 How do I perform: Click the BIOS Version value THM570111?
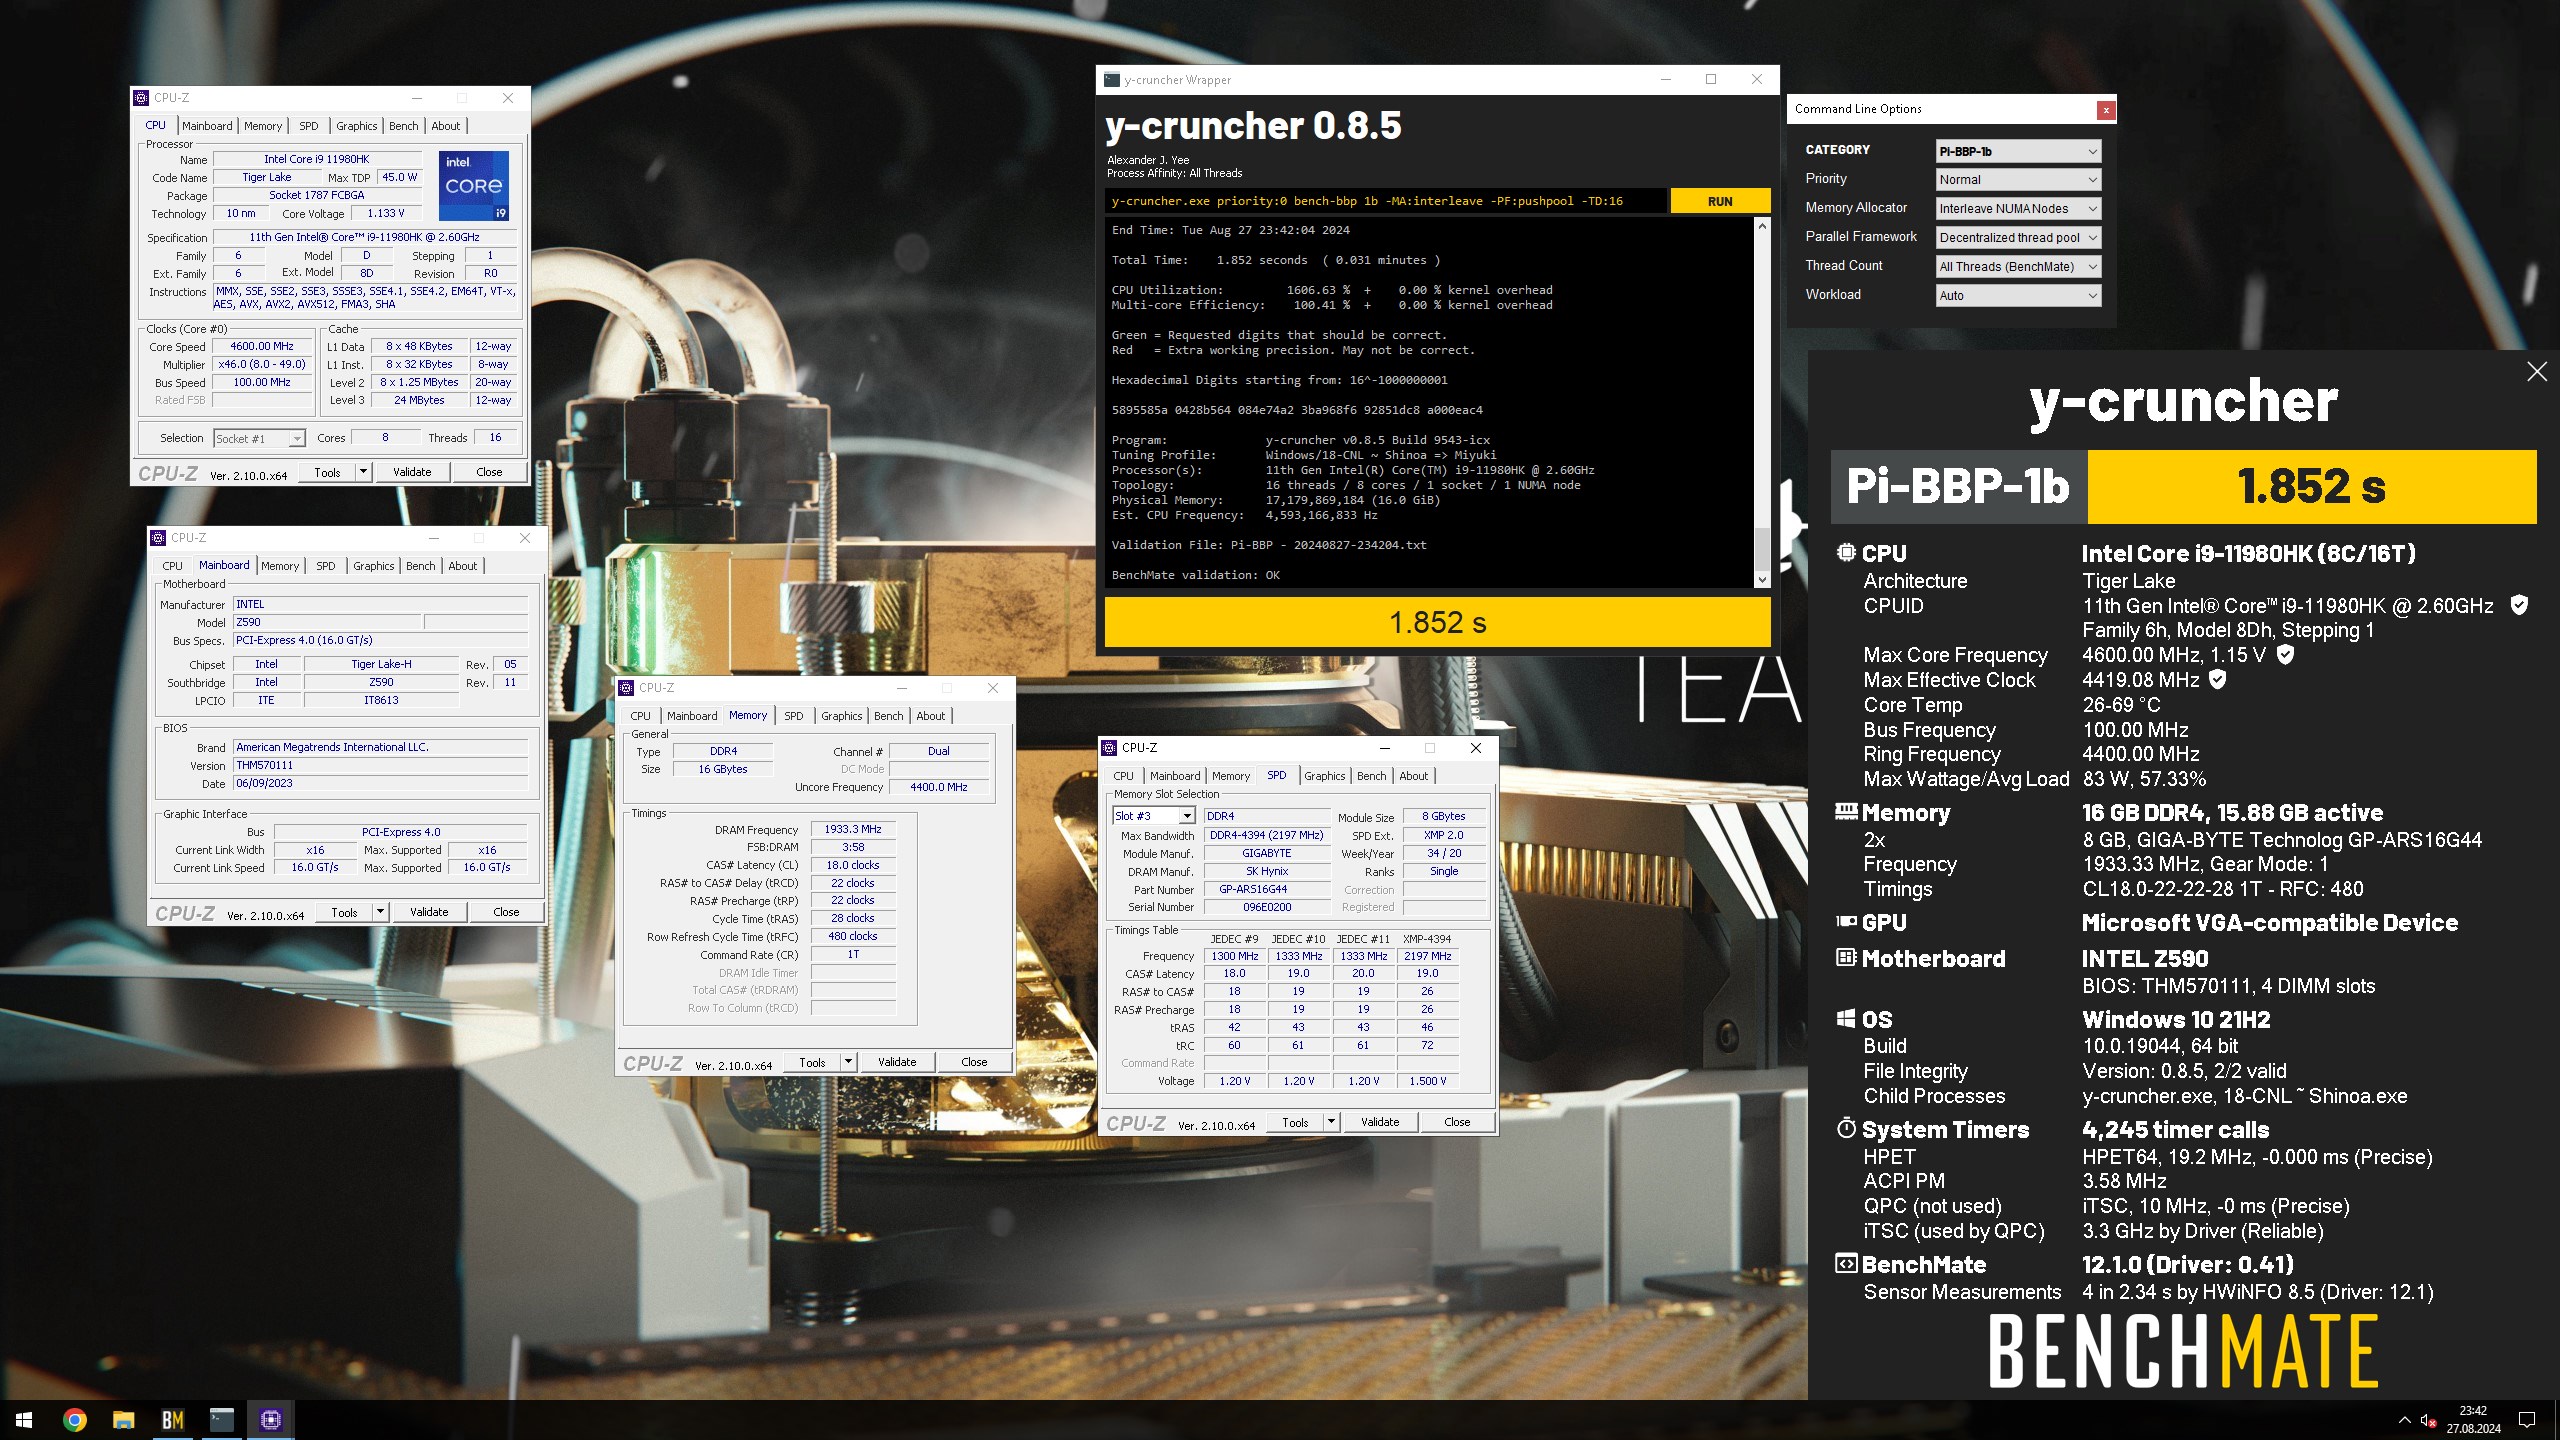tap(380, 766)
